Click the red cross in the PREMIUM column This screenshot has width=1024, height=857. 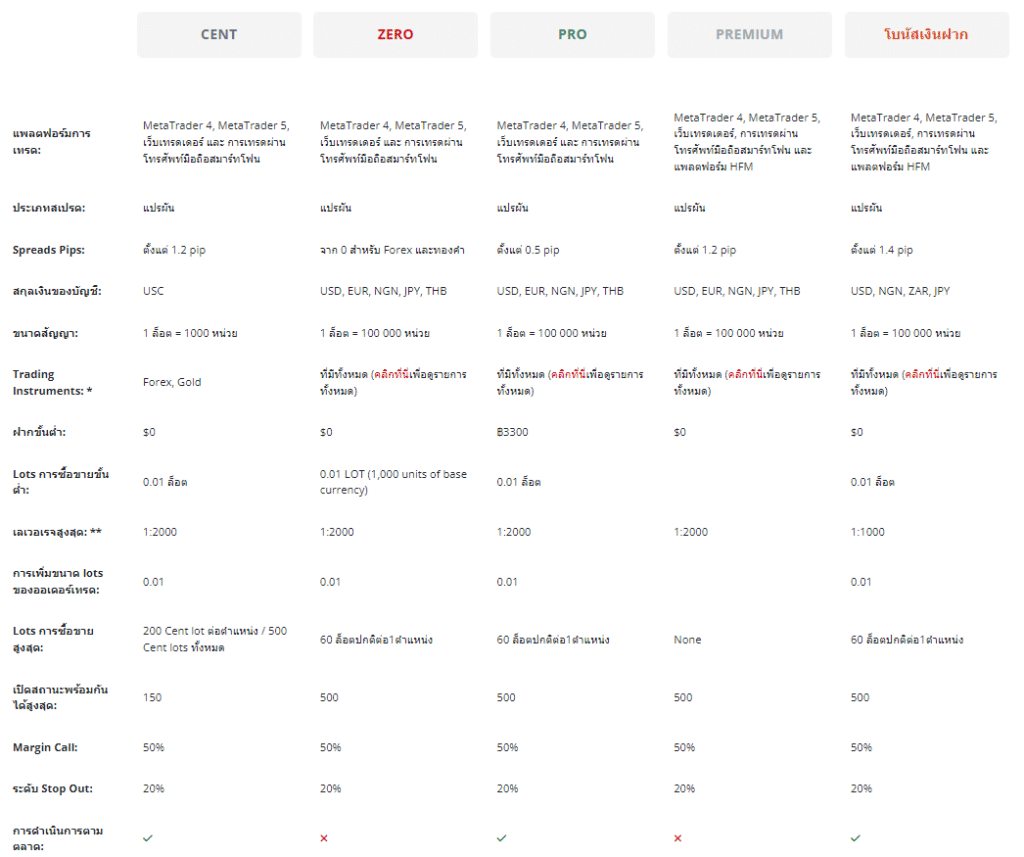[x=678, y=838]
